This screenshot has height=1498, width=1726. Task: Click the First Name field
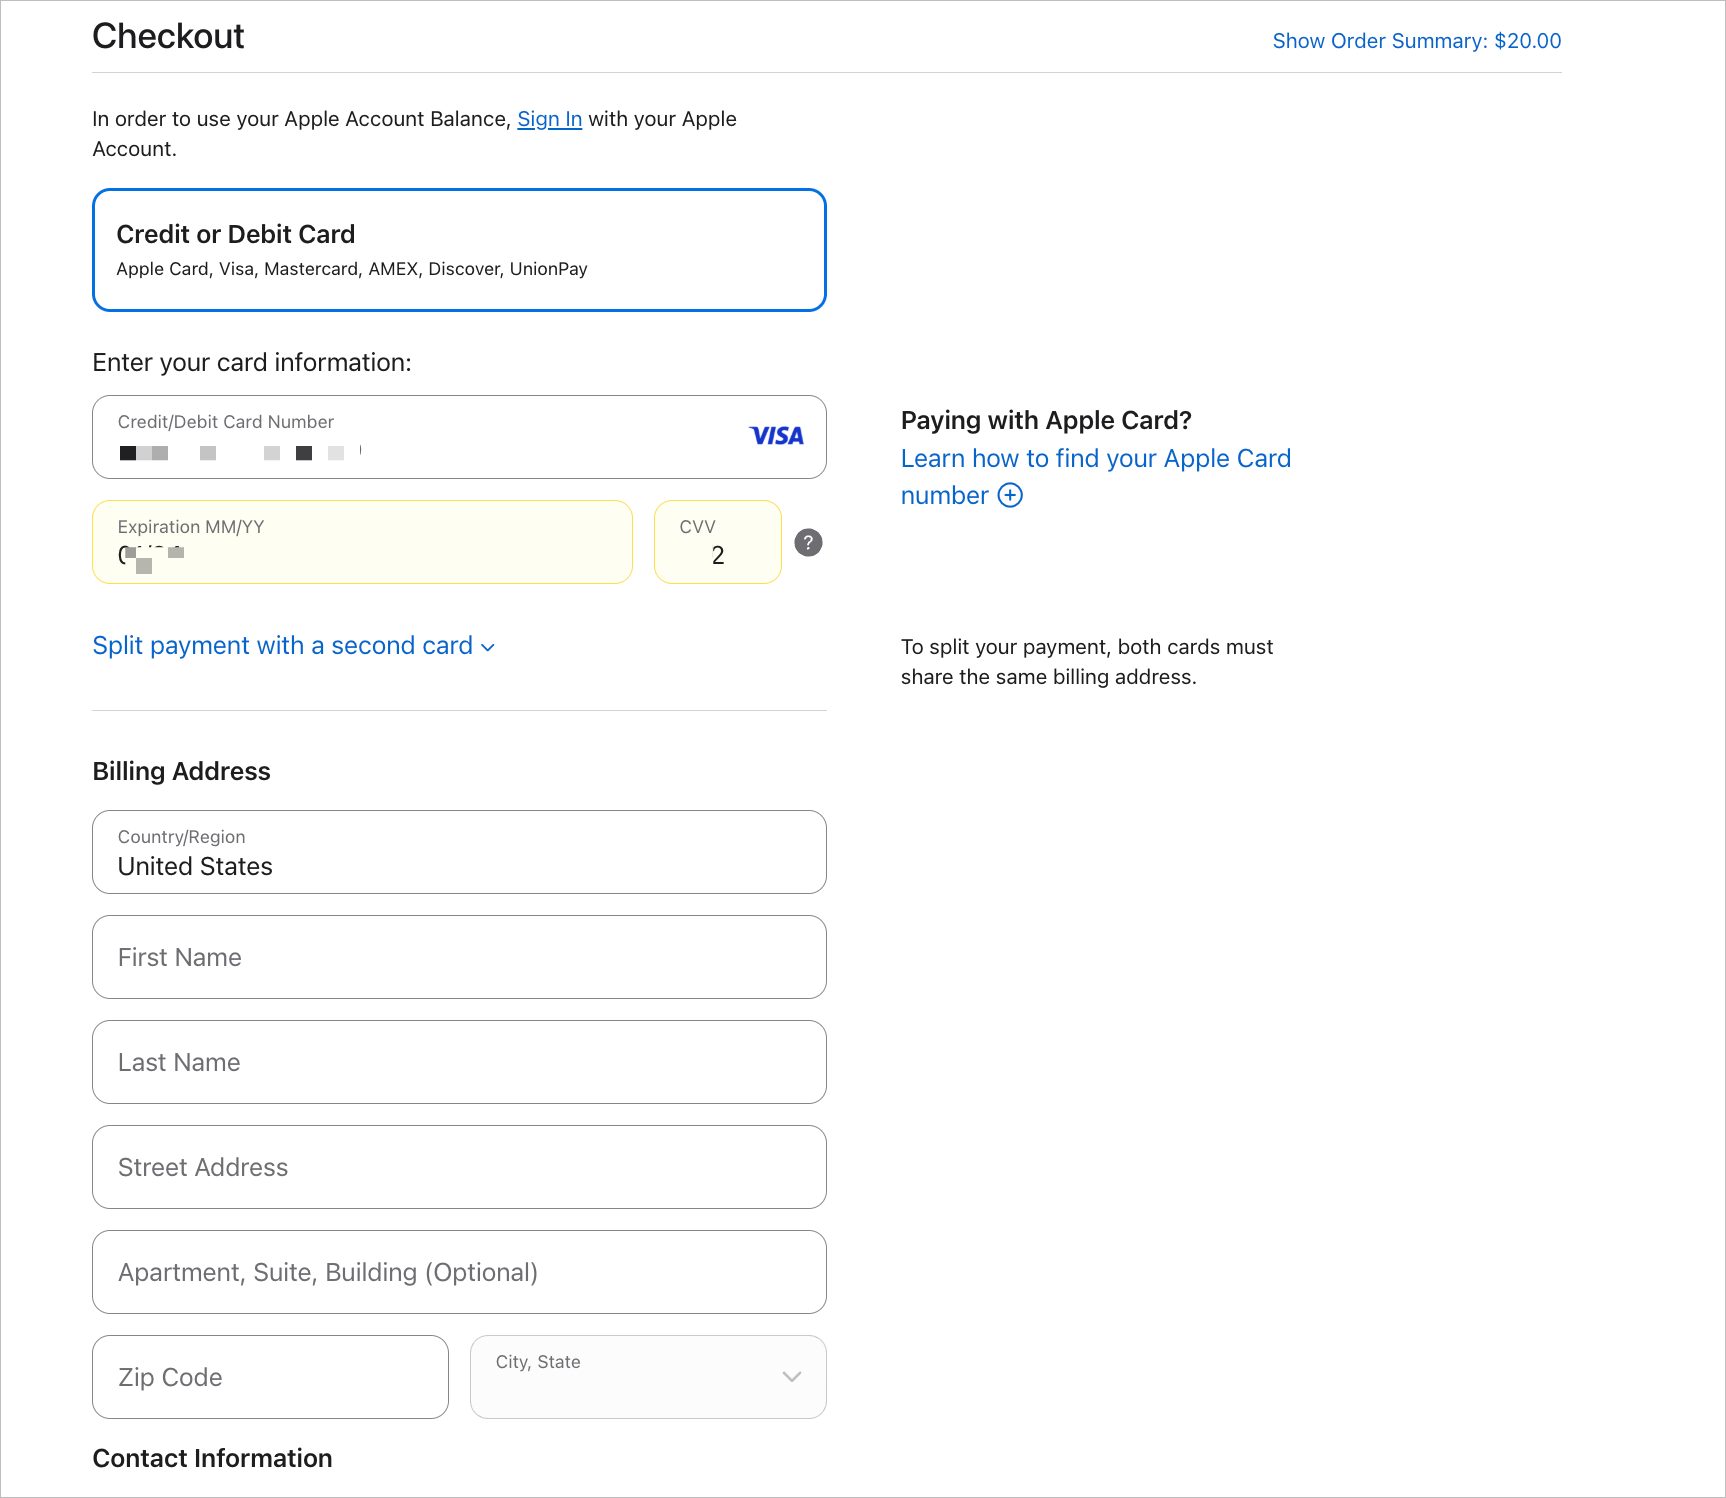coord(459,957)
